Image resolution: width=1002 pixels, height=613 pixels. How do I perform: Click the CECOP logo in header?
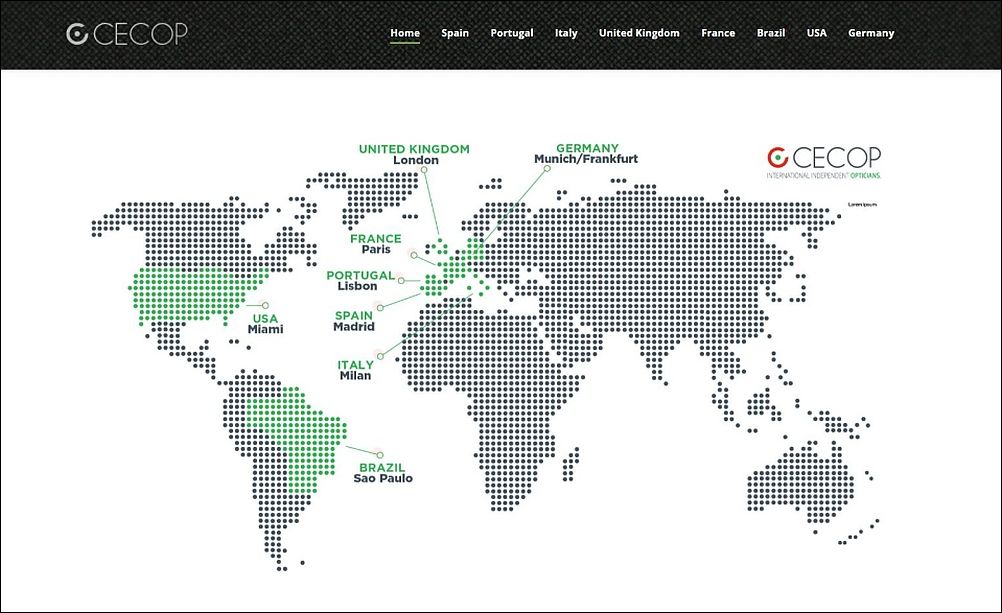click(126, 34)
